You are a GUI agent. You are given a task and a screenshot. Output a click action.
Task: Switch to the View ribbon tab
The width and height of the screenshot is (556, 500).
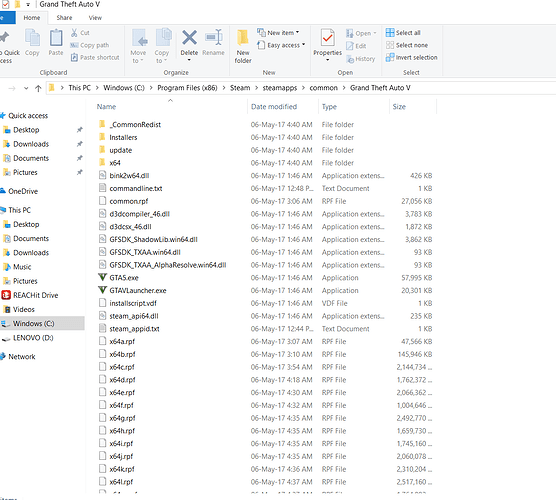95,18
